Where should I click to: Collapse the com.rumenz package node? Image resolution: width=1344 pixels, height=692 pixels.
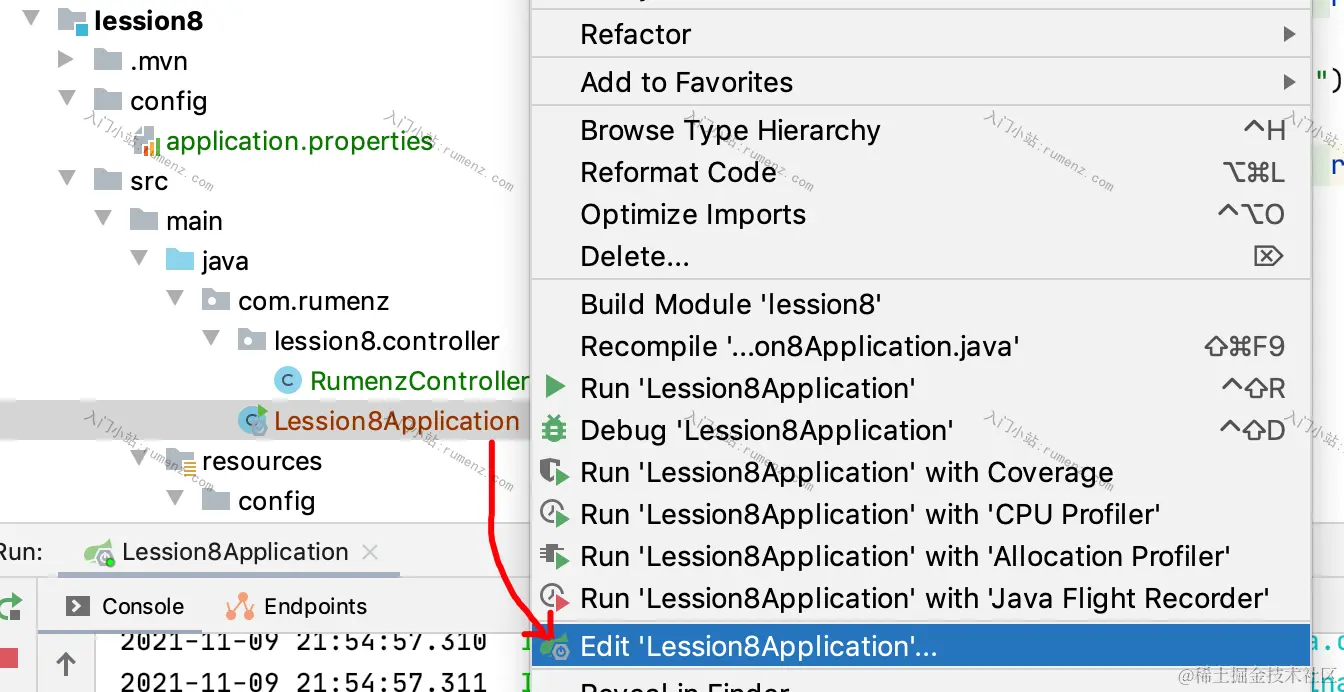pos(175,300)
